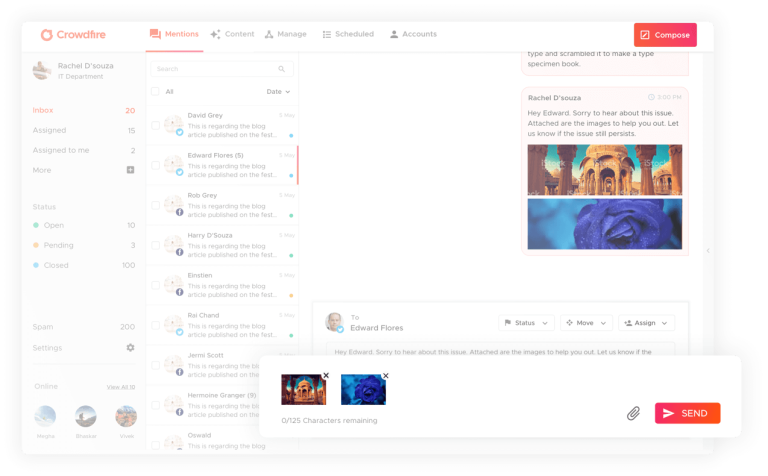Remove the blue rose image attachment
The width and height of the screenshot is (768, 476).
pos(386,376)
